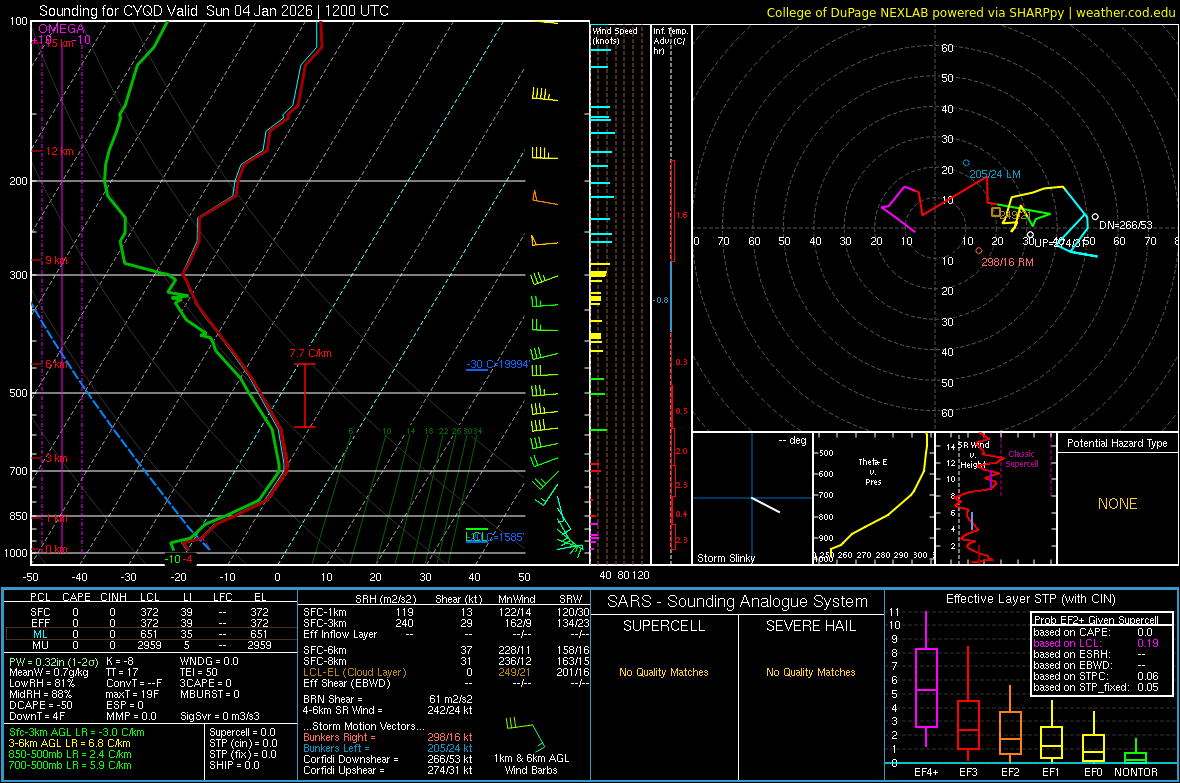The image size is (1180, 783).
Task: Select the 298/16 RM hodograph label
Action: pos(1007,262)
